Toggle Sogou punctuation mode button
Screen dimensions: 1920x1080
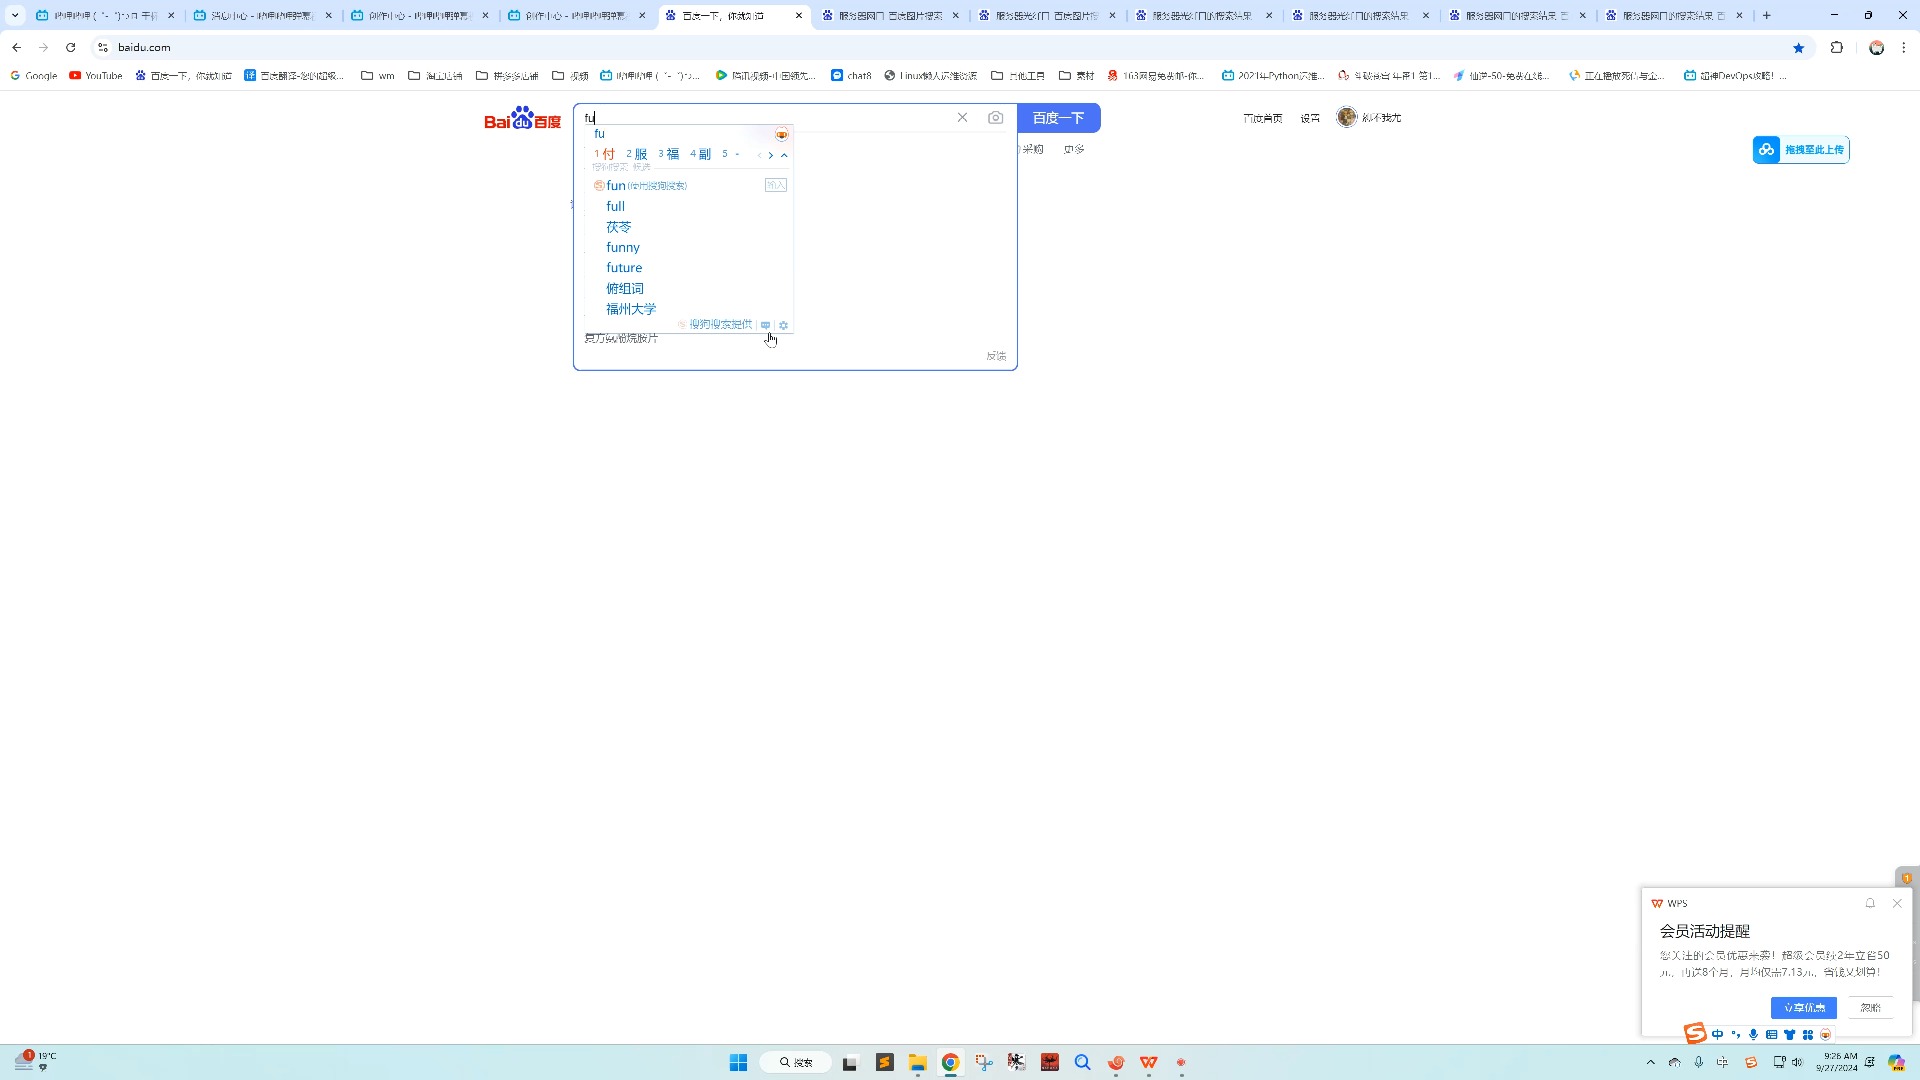click(x=1735, y=1035)
